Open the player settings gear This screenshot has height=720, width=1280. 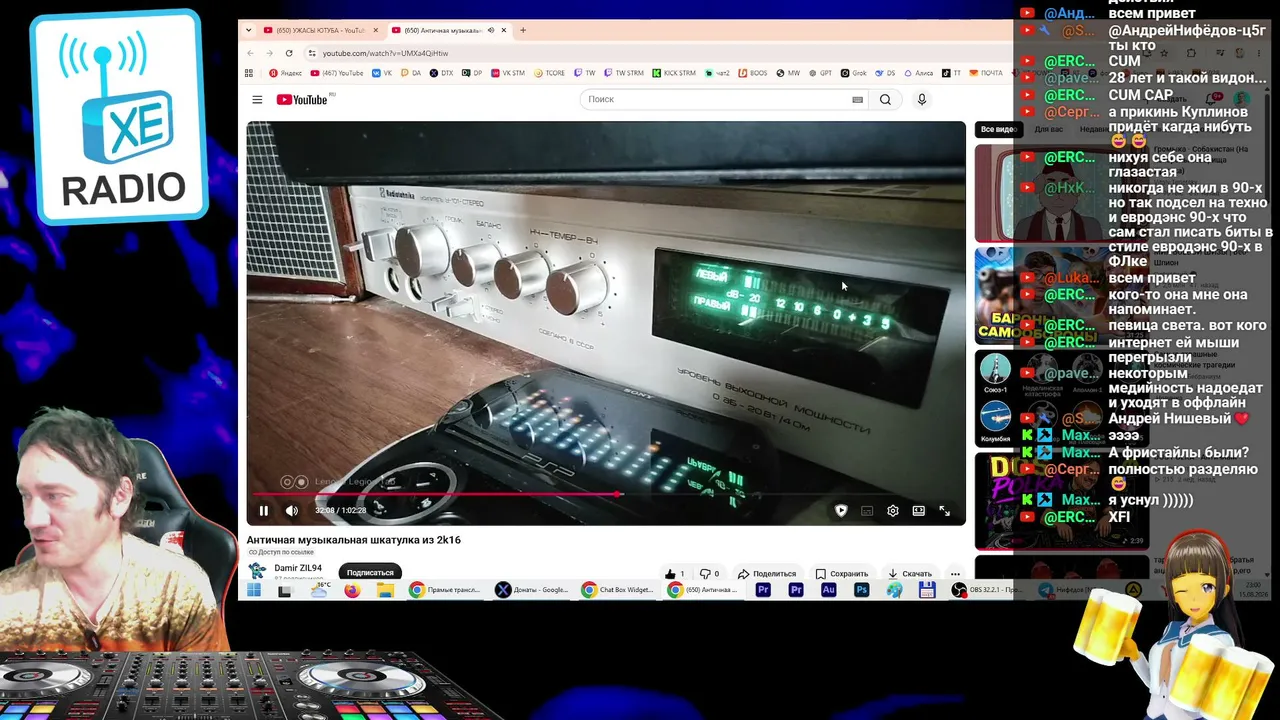coord(893,511)
